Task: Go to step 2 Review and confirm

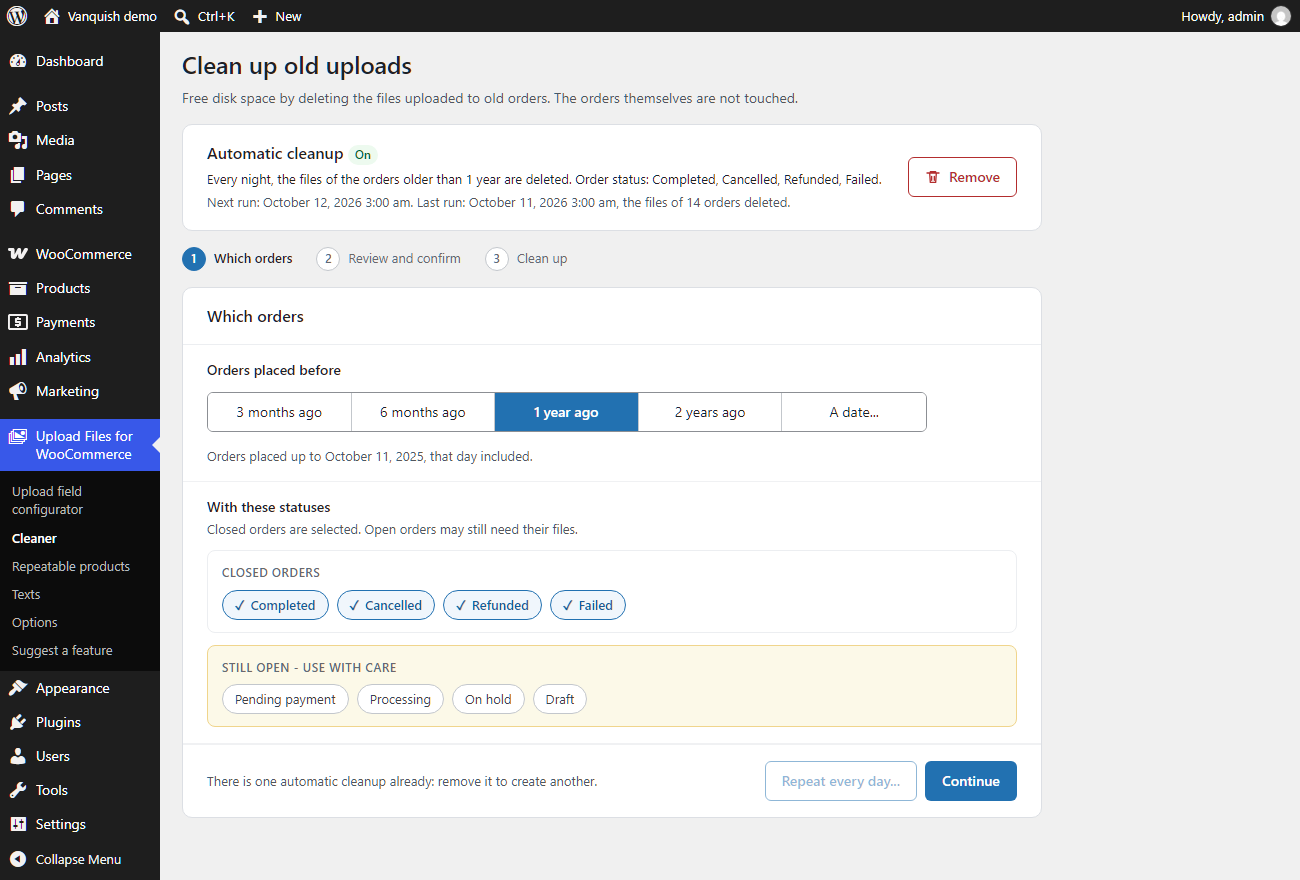Action: pyautogui.click(x=389, y=258)
